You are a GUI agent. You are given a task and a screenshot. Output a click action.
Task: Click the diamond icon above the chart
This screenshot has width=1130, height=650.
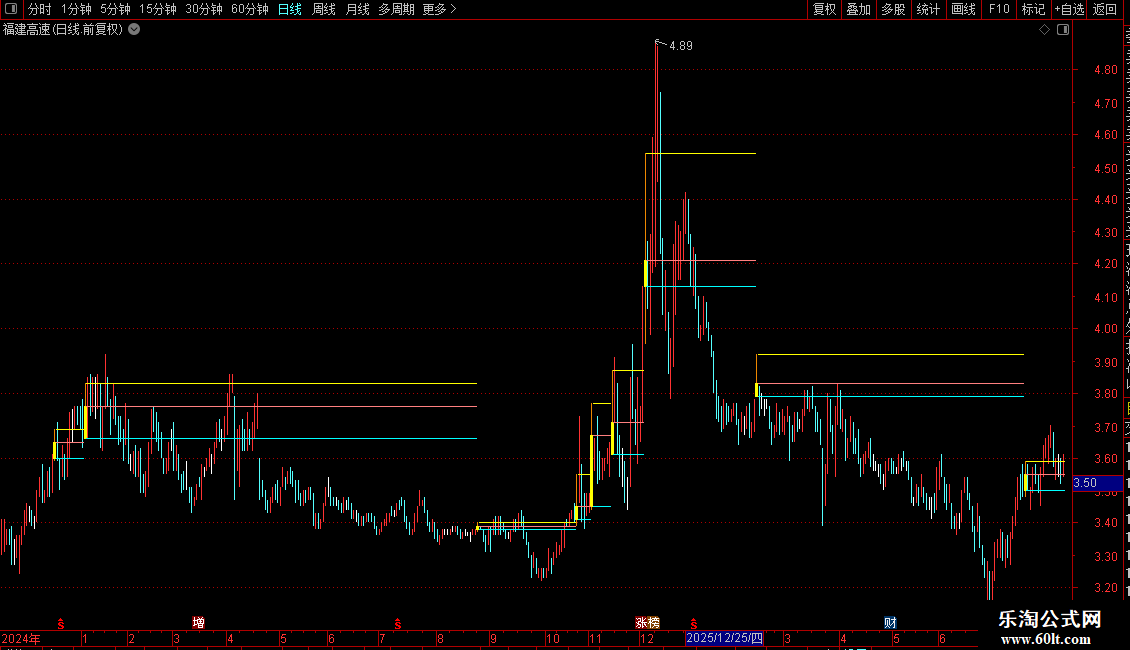1044,30
